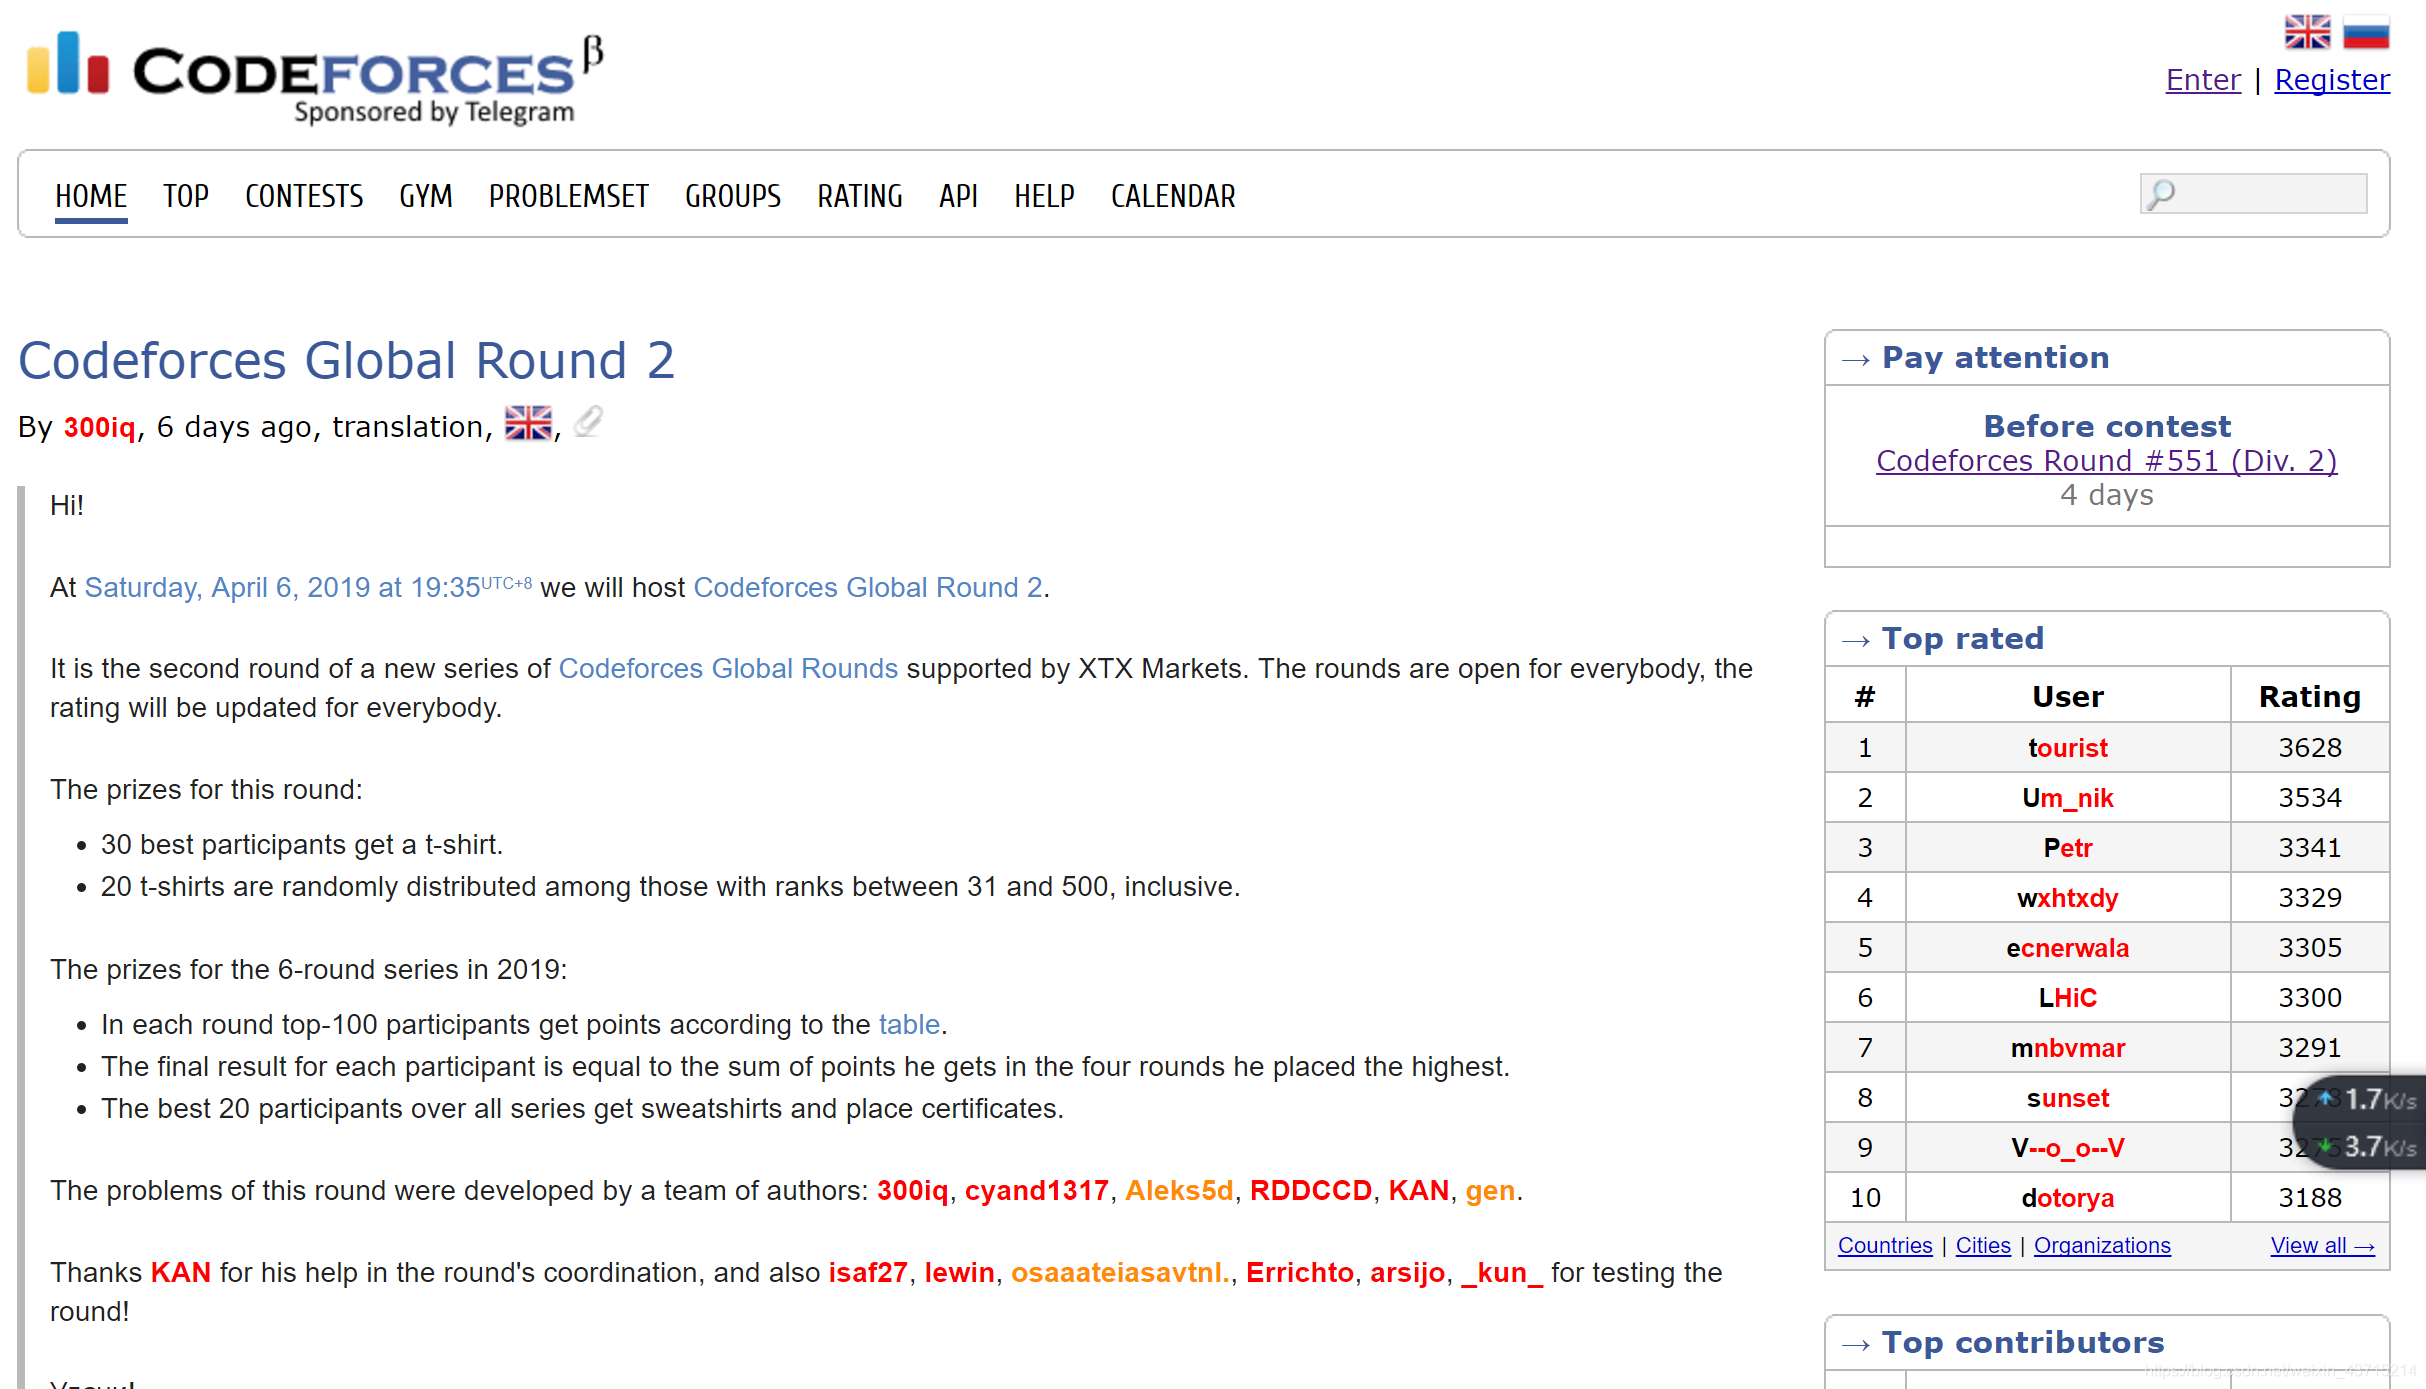This screenshot has width=2426, height=1389.
Task: Switch to Russian via the Russian flag
Action: [2366, 32]
